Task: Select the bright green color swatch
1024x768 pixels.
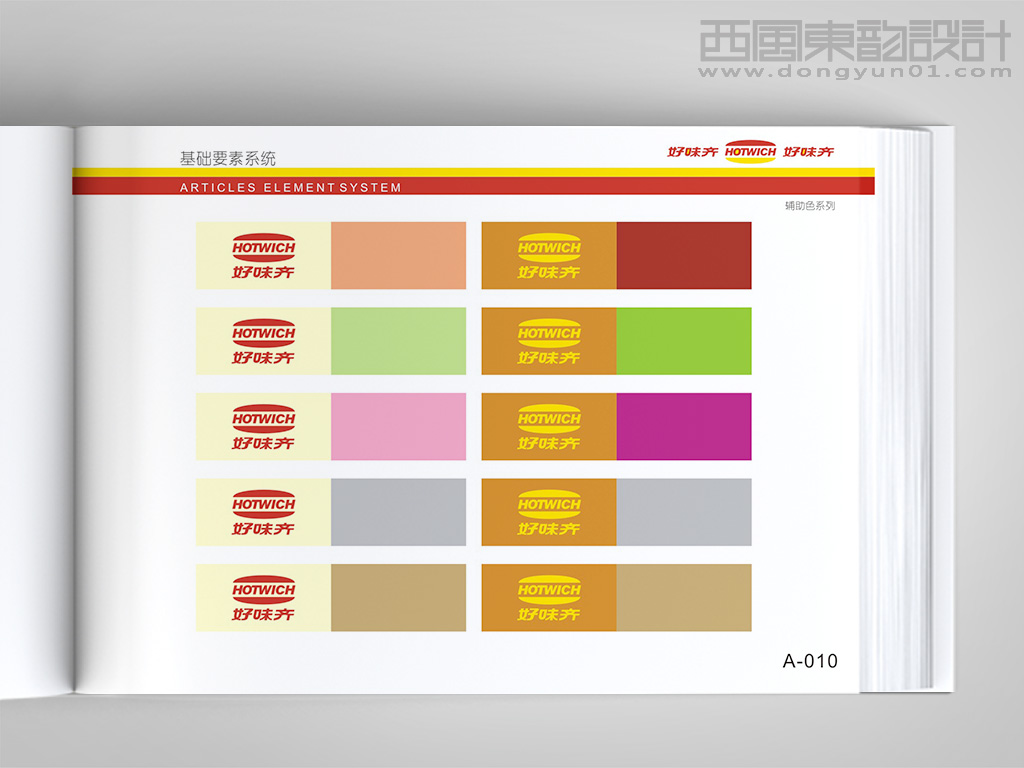Action: point(683,340)
